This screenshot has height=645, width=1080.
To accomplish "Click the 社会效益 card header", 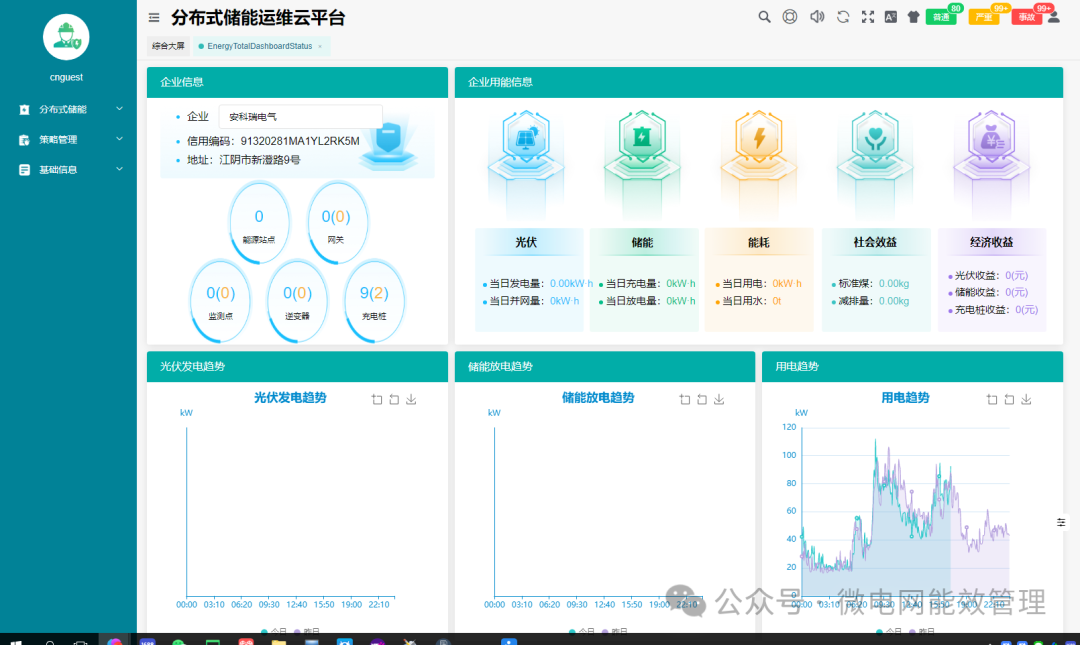I will click(875, 242).
